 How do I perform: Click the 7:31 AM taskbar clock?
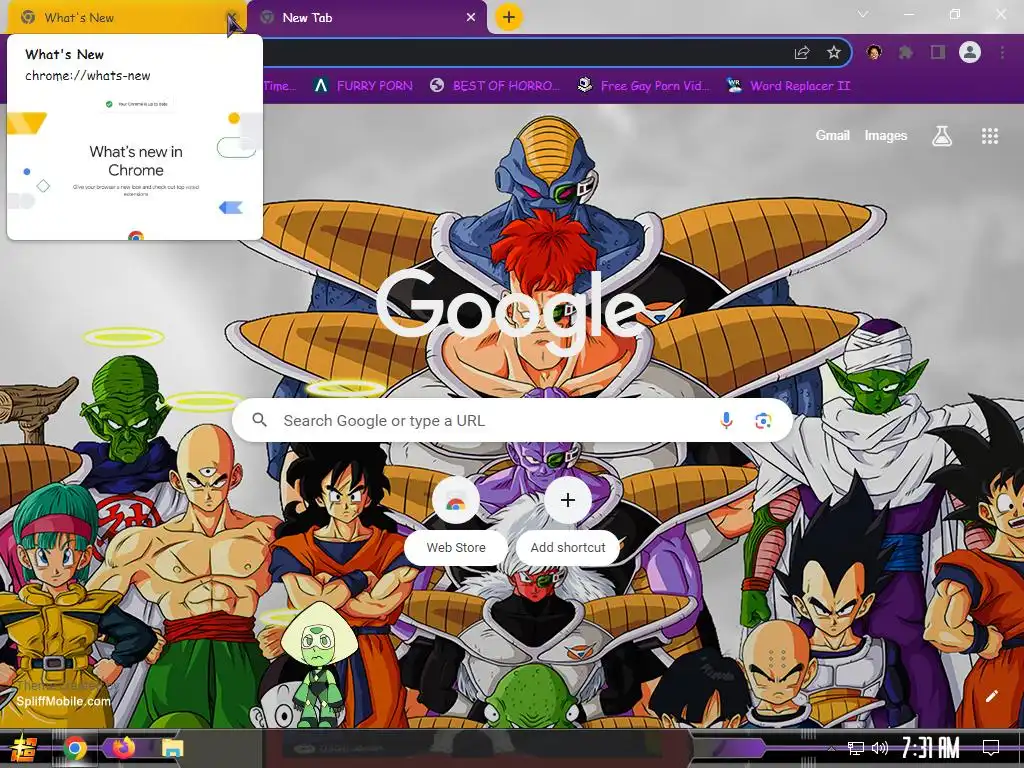pyautogui.click(x=931, y=748)
